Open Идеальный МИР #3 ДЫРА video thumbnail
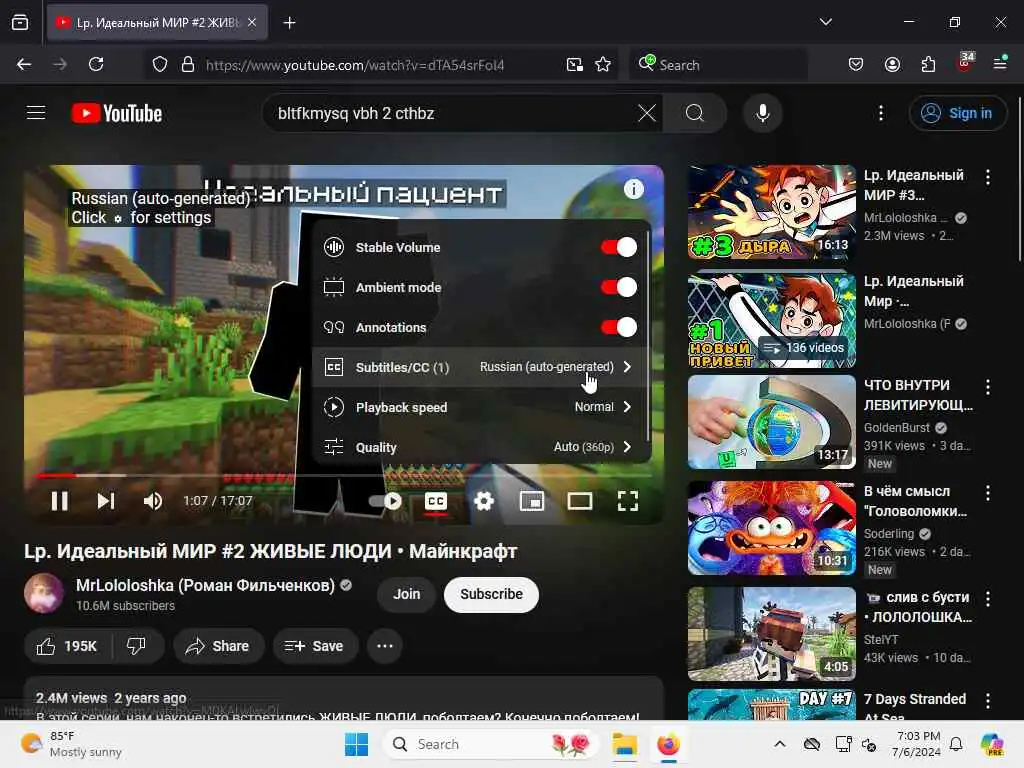1024x768 pixels. [x=771, y=212]
